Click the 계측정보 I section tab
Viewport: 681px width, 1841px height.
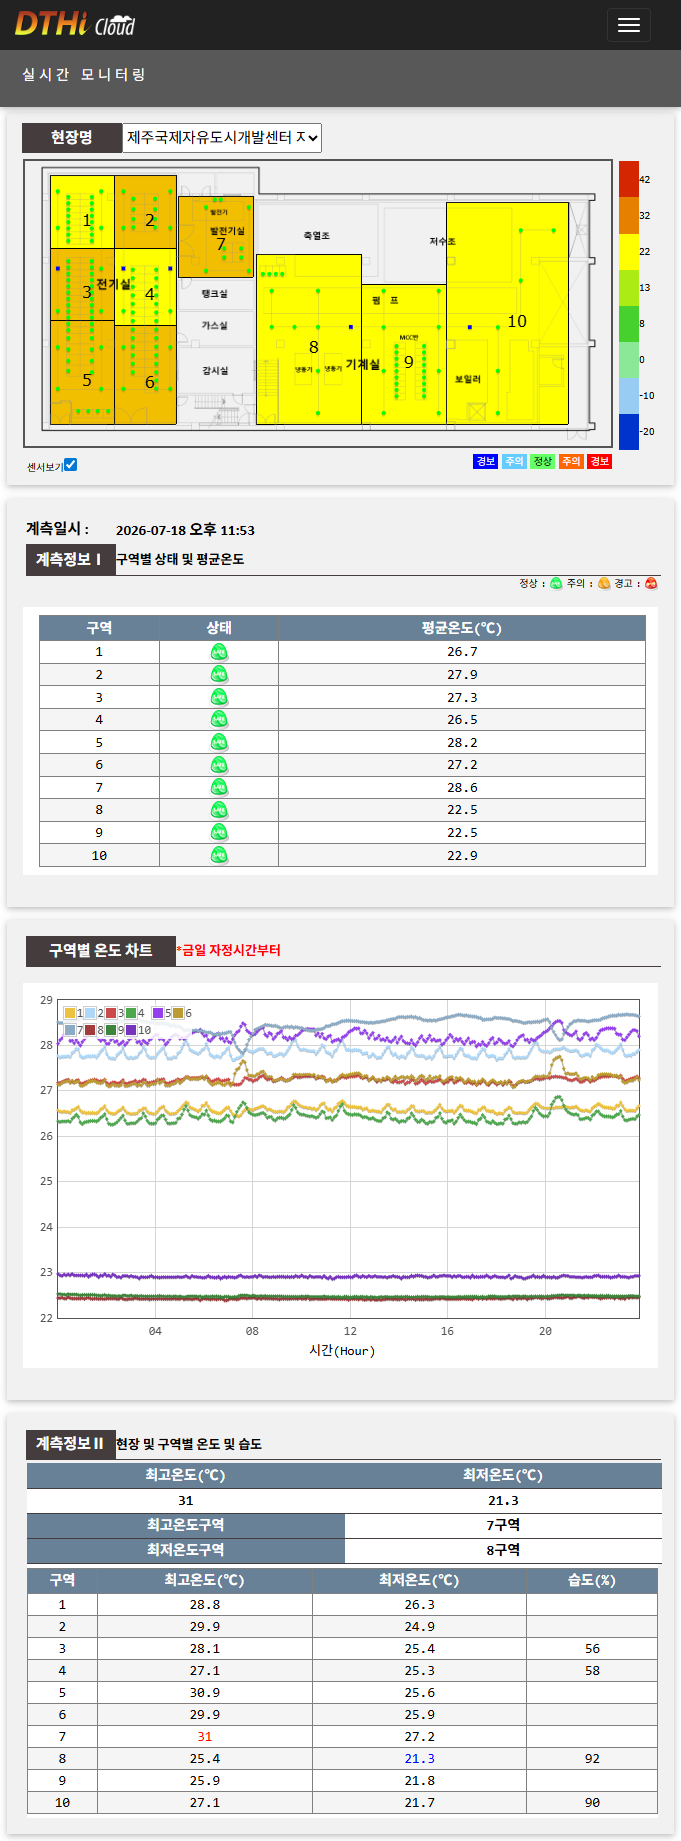coord(69,559)
